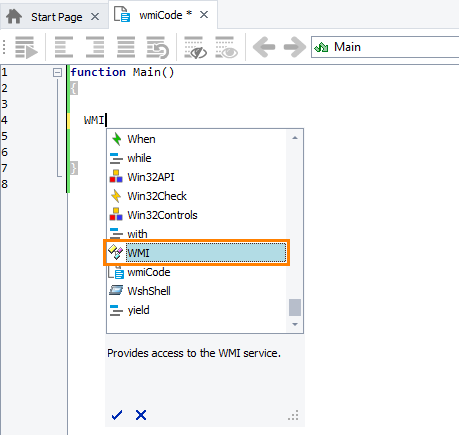The height and width of the screenshot is (435, 459).
Task: Close the Start Page tab
Action: 95,17
